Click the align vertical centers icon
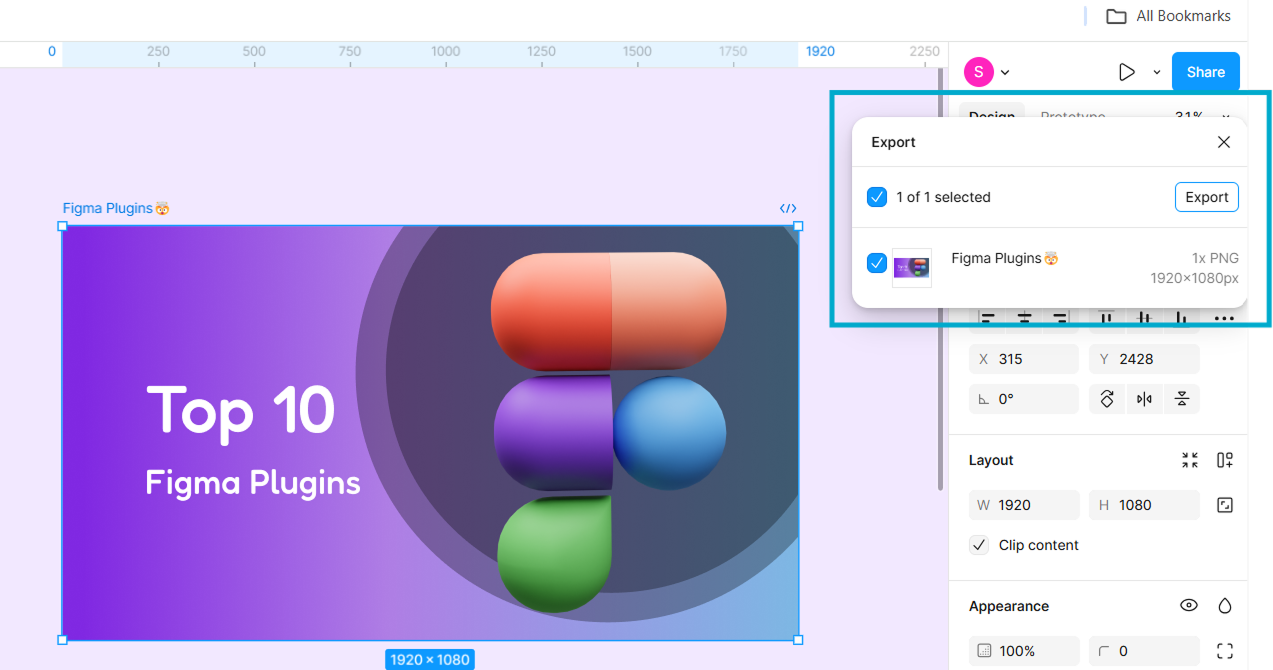1273x670 pixels. [x=1144, y=318]
